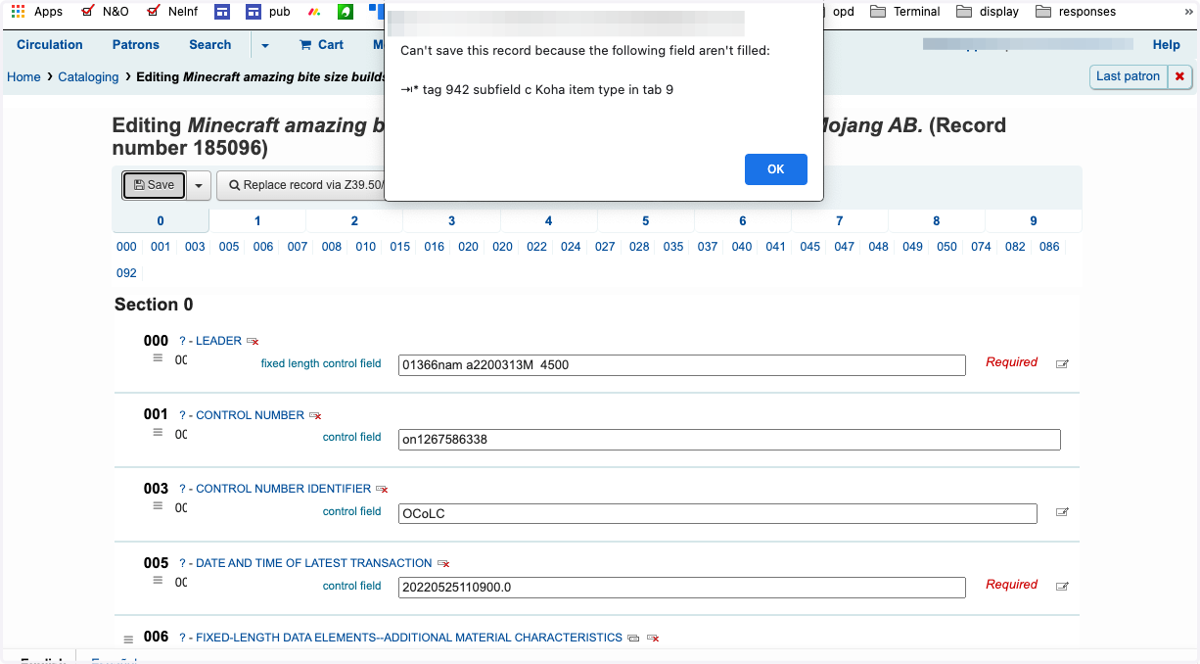The width and height of the screenshot is (1200, 664).
Task: Expand the Save button dropdown arrow
Action: (x=199, y=185)
